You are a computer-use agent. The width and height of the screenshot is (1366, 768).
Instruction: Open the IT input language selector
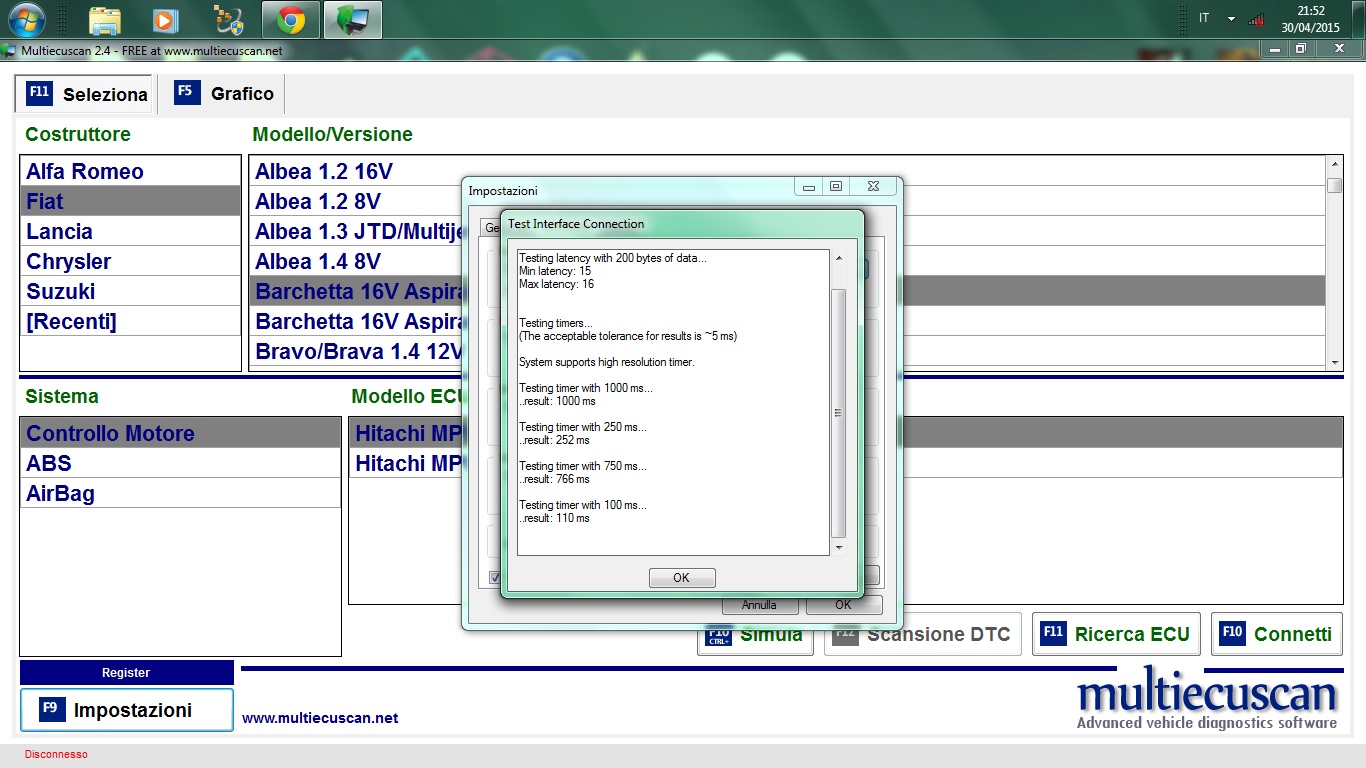click(1204, 19)
